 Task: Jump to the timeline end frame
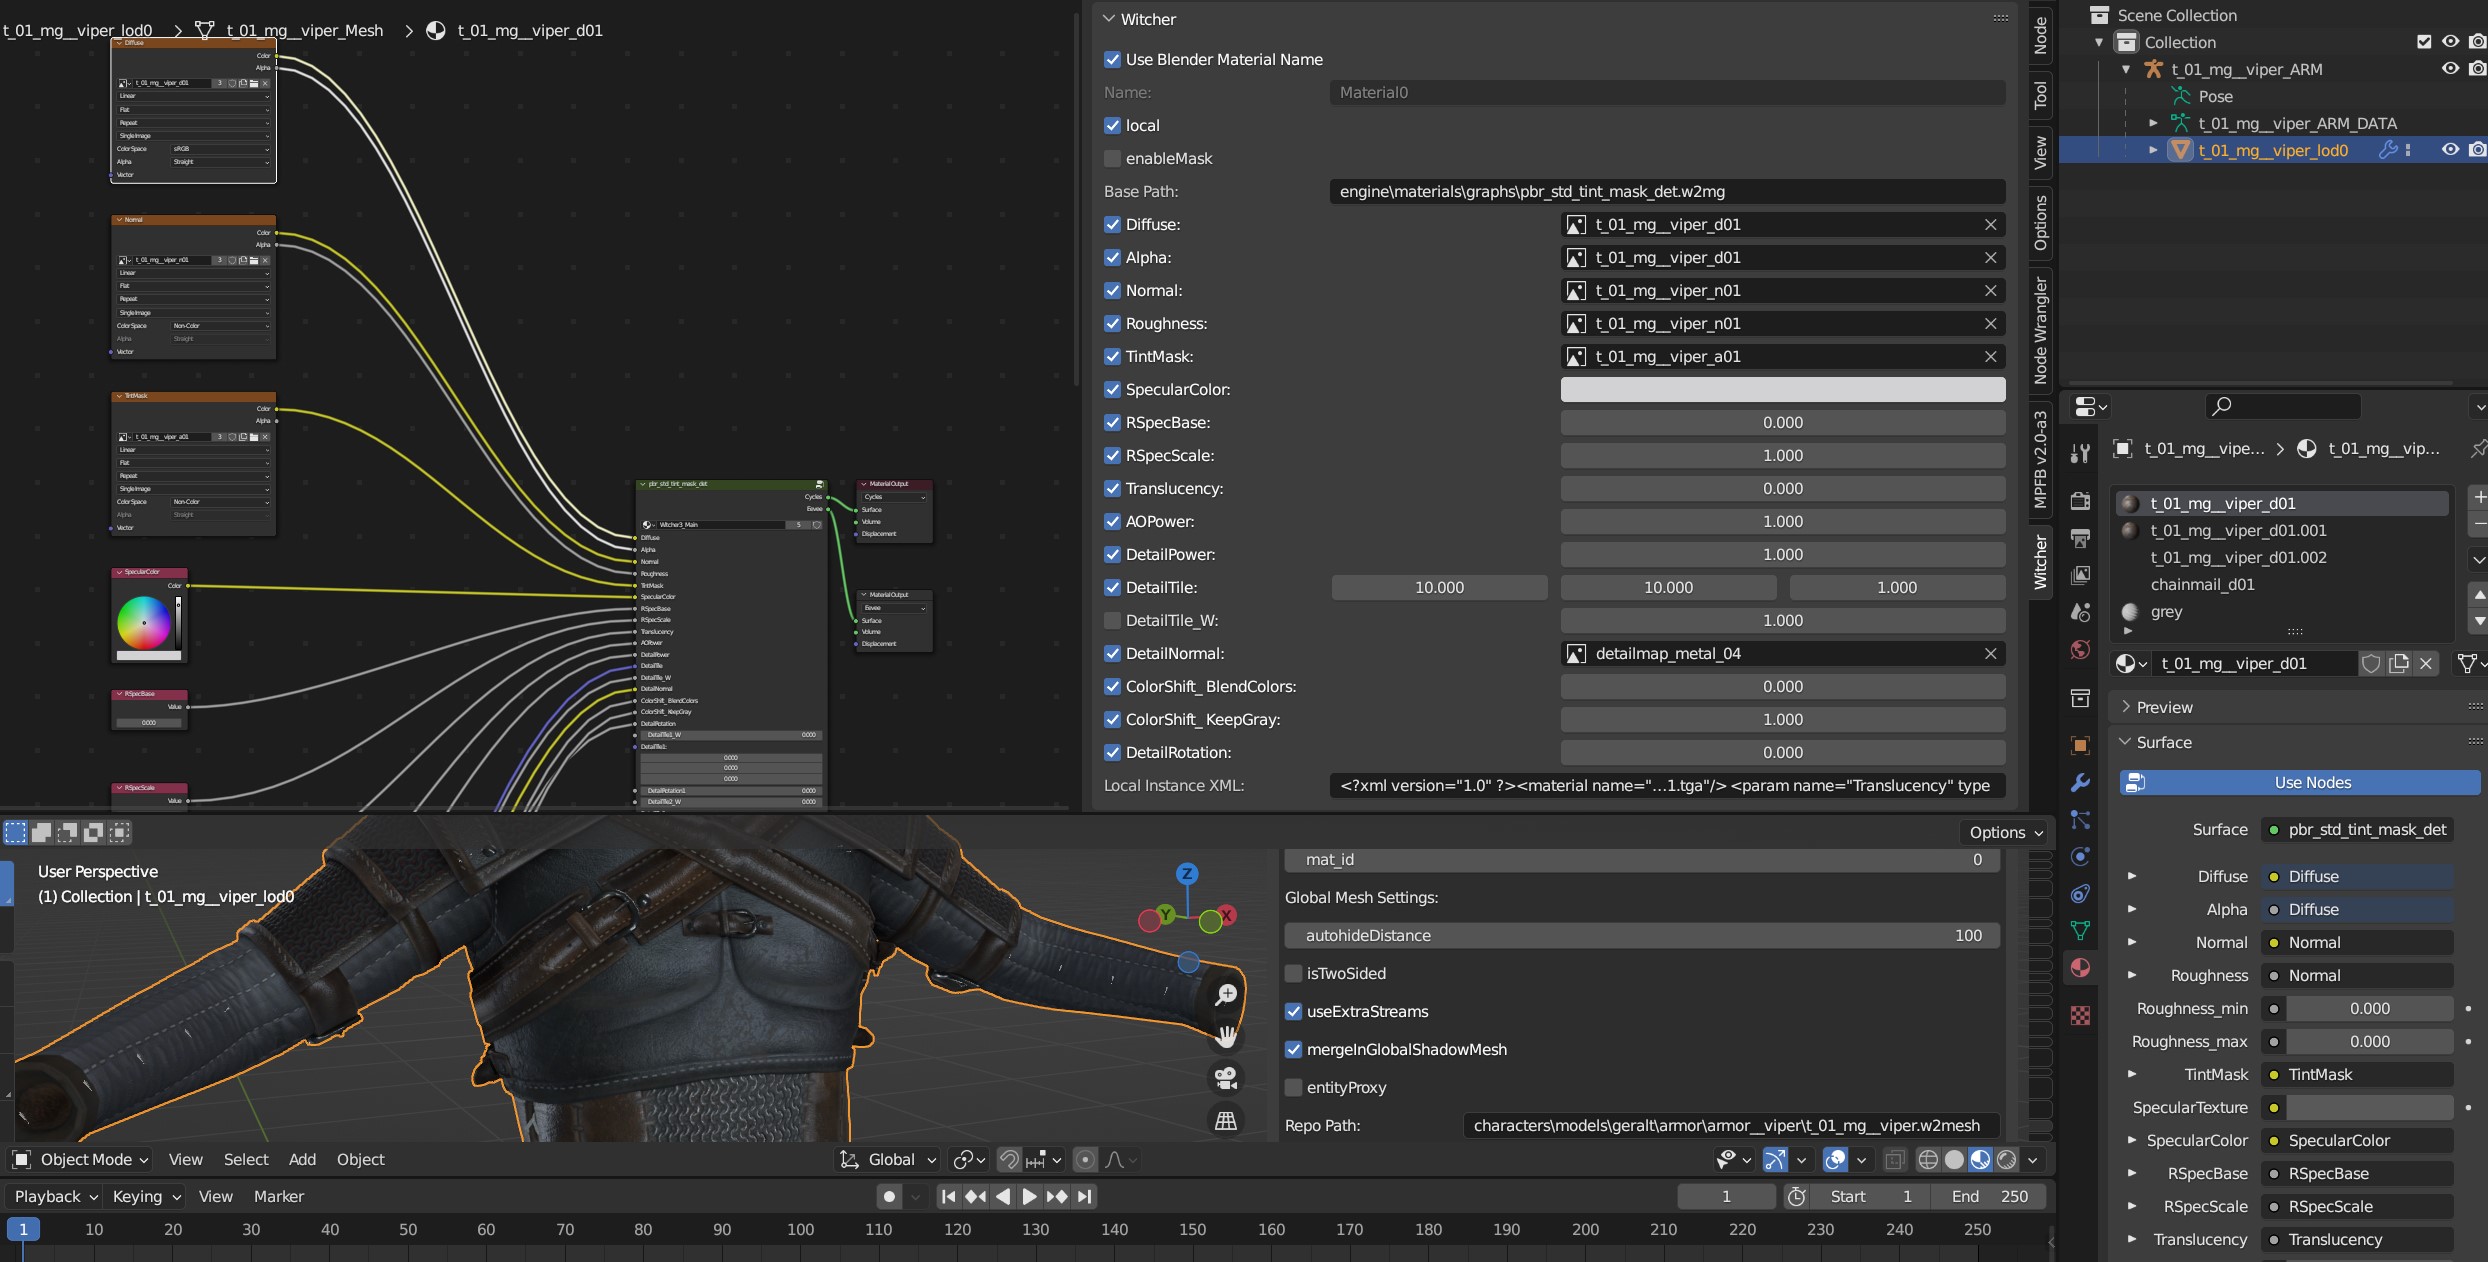[1084, 1196]
